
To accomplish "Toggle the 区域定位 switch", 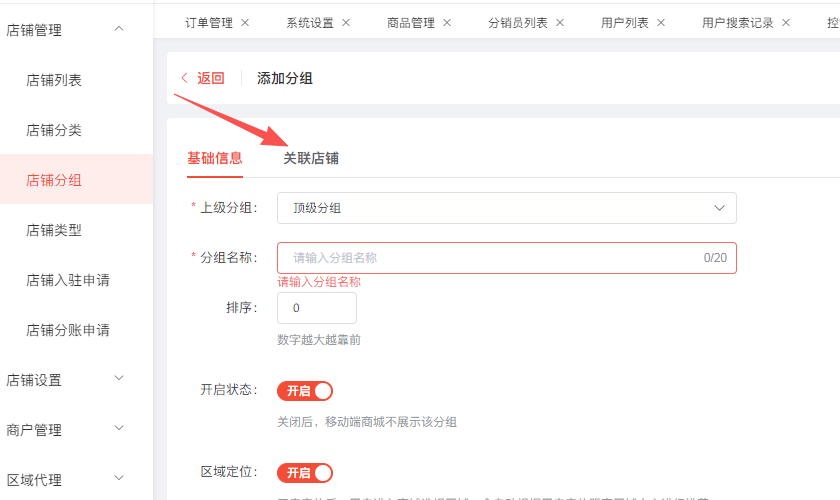I will [x=305, y=472].
